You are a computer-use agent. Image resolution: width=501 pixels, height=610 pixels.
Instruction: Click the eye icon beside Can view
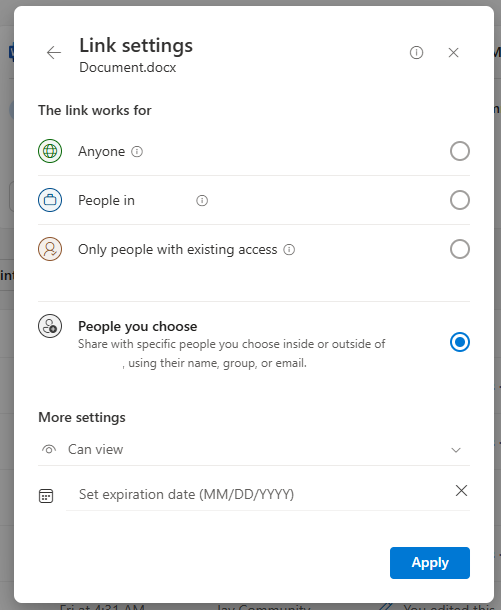click(49, 449)
